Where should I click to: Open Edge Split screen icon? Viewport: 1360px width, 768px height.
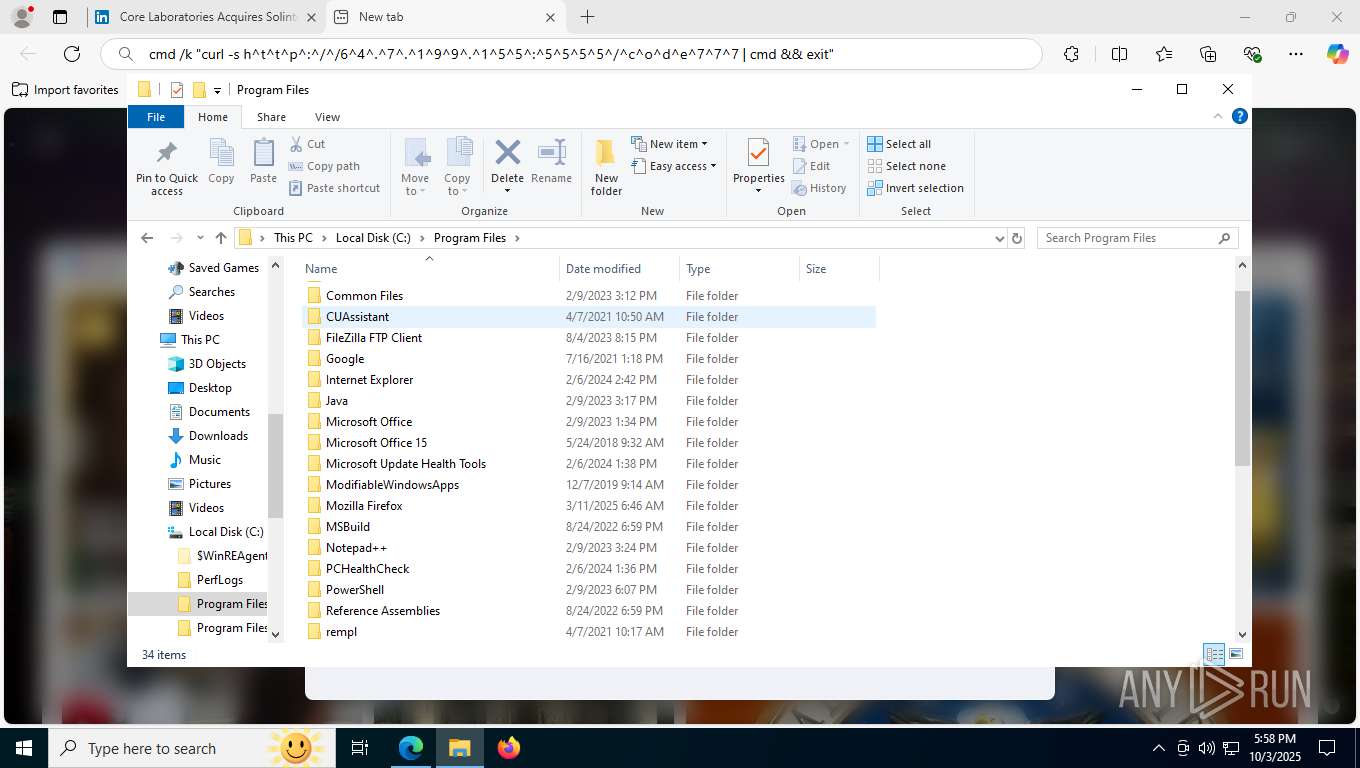(1119, 54)
